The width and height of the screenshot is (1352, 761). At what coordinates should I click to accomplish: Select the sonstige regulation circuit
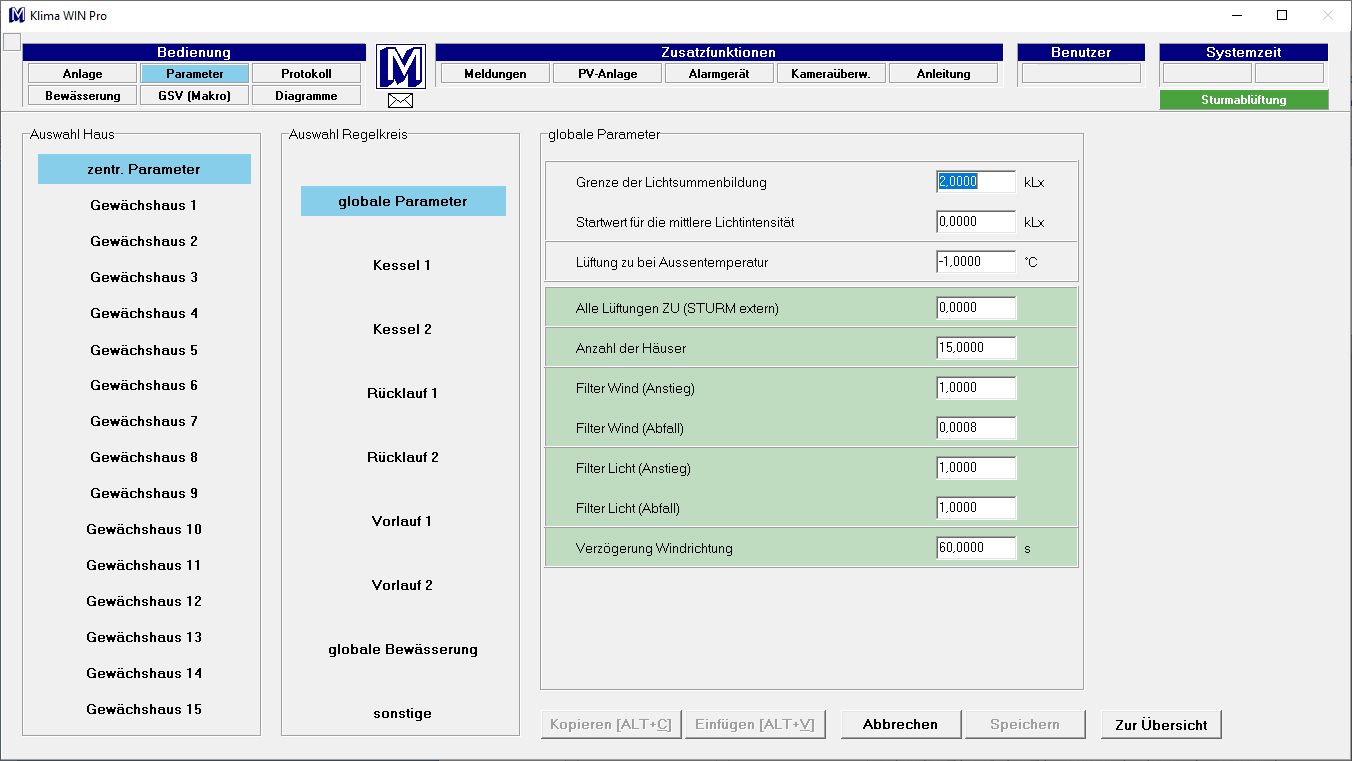pos(402,713)
